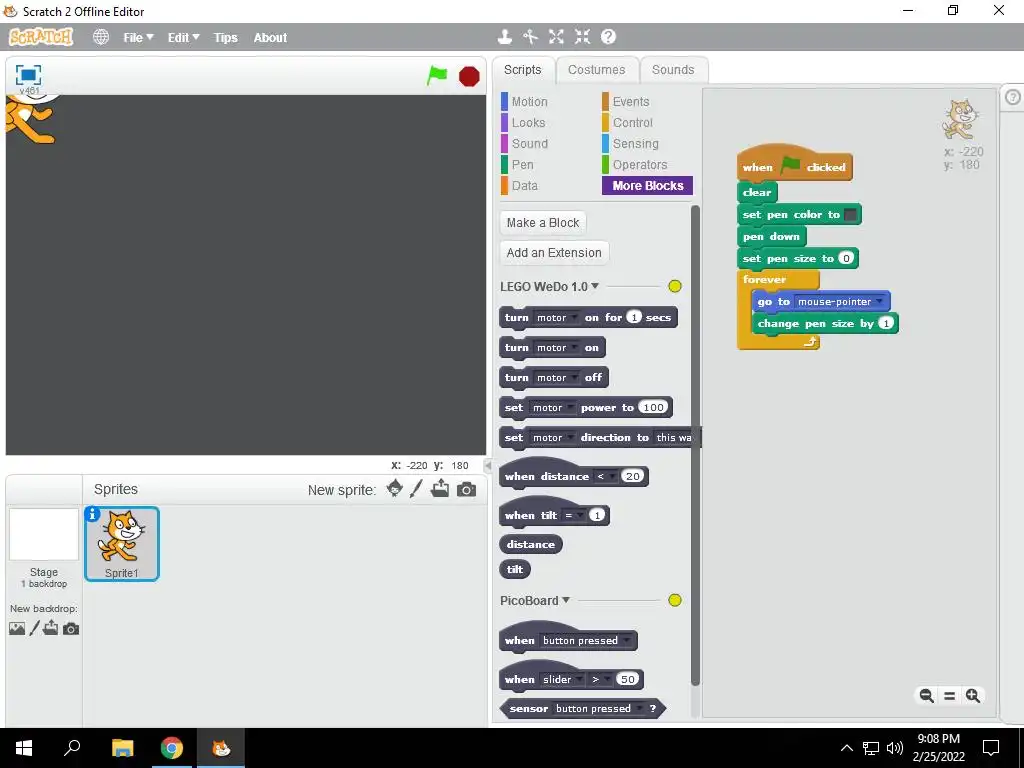The image size is (1024, 768).
Task: Choose new sprite from library
Action: (394, 488)
